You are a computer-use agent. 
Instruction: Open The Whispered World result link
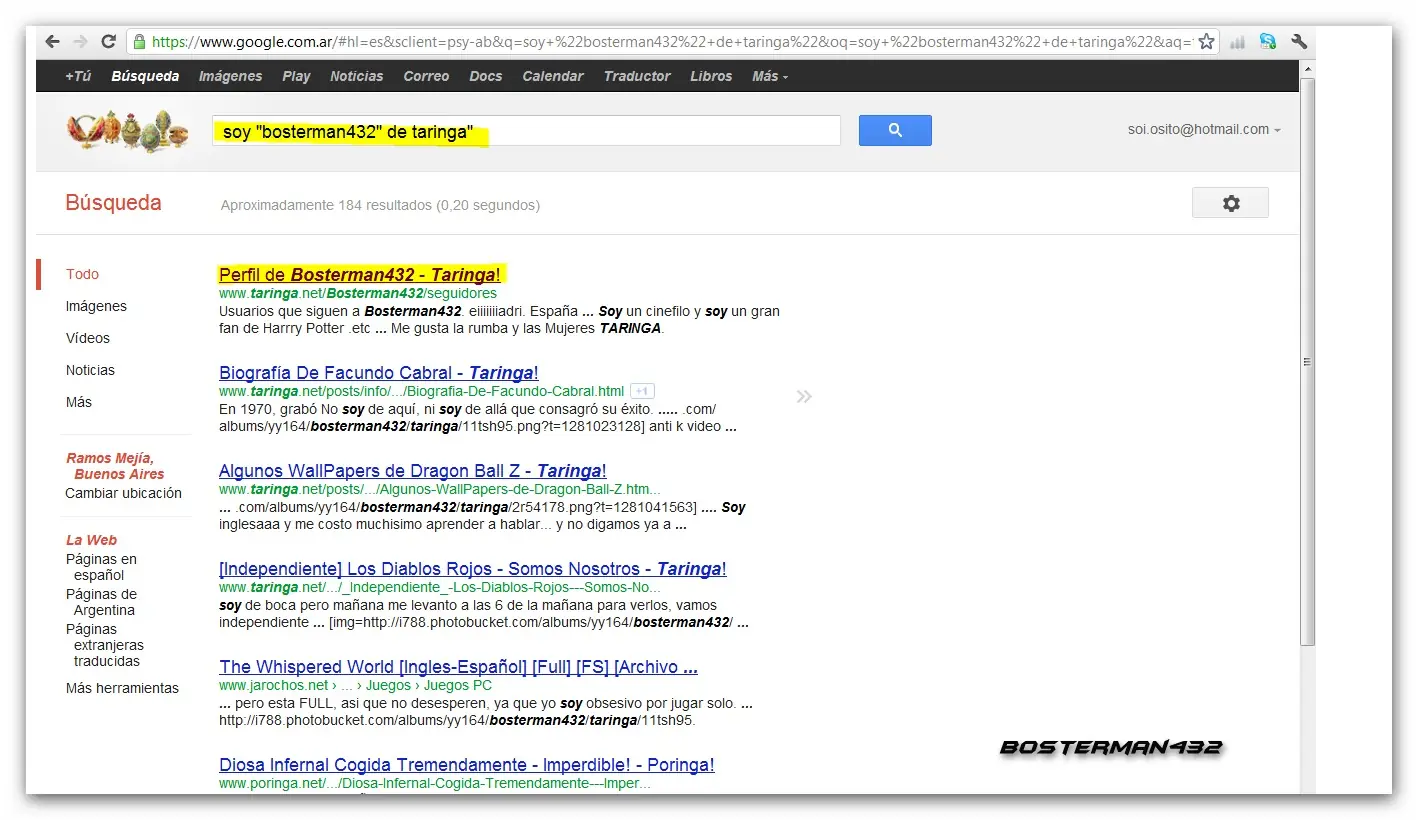[458, 667]
